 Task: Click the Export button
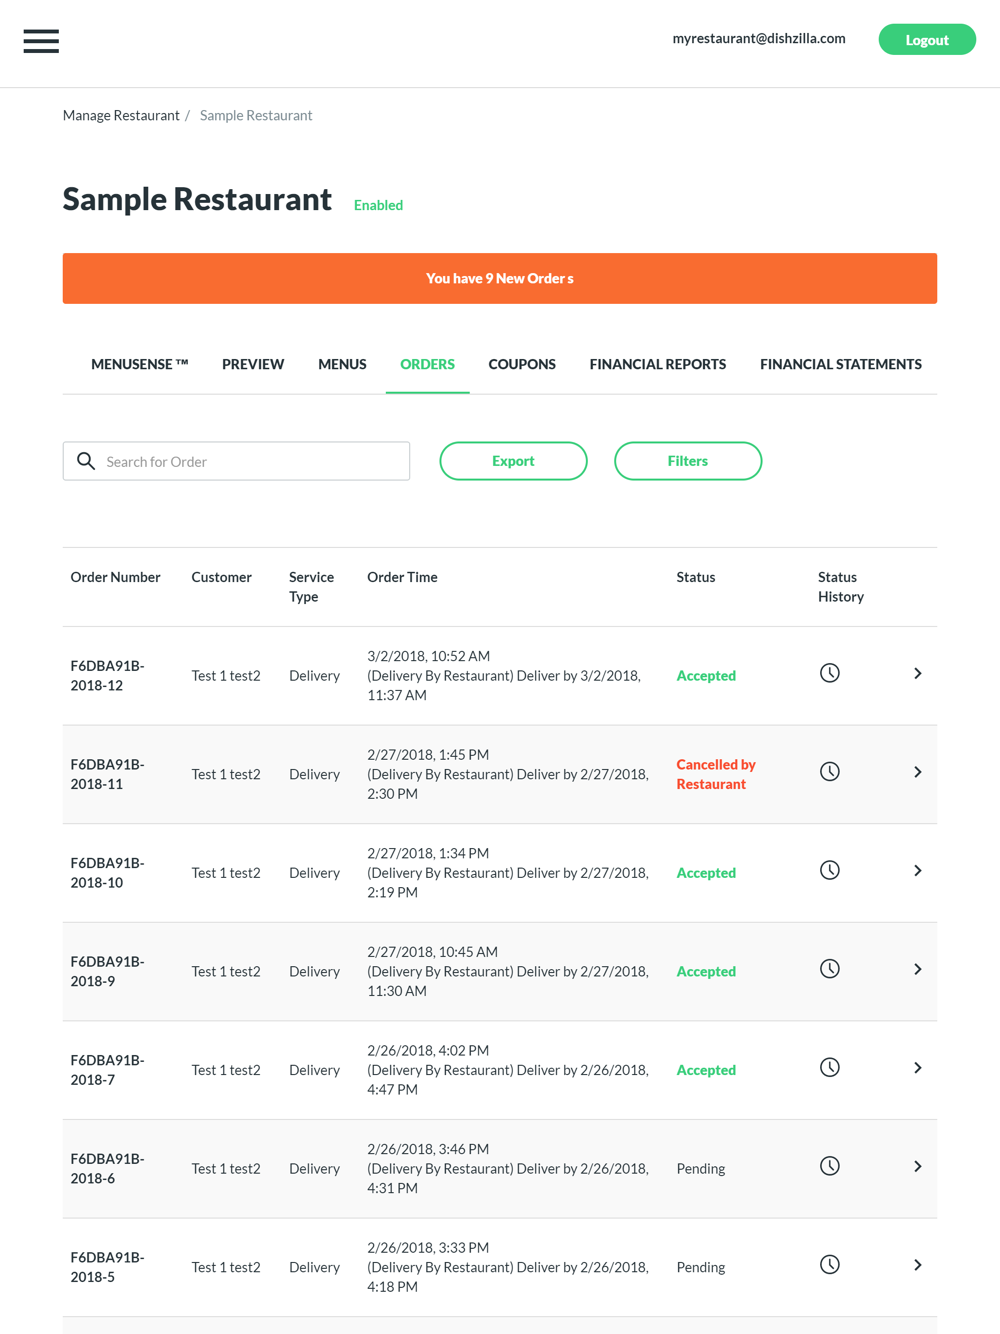pos(513,461)
